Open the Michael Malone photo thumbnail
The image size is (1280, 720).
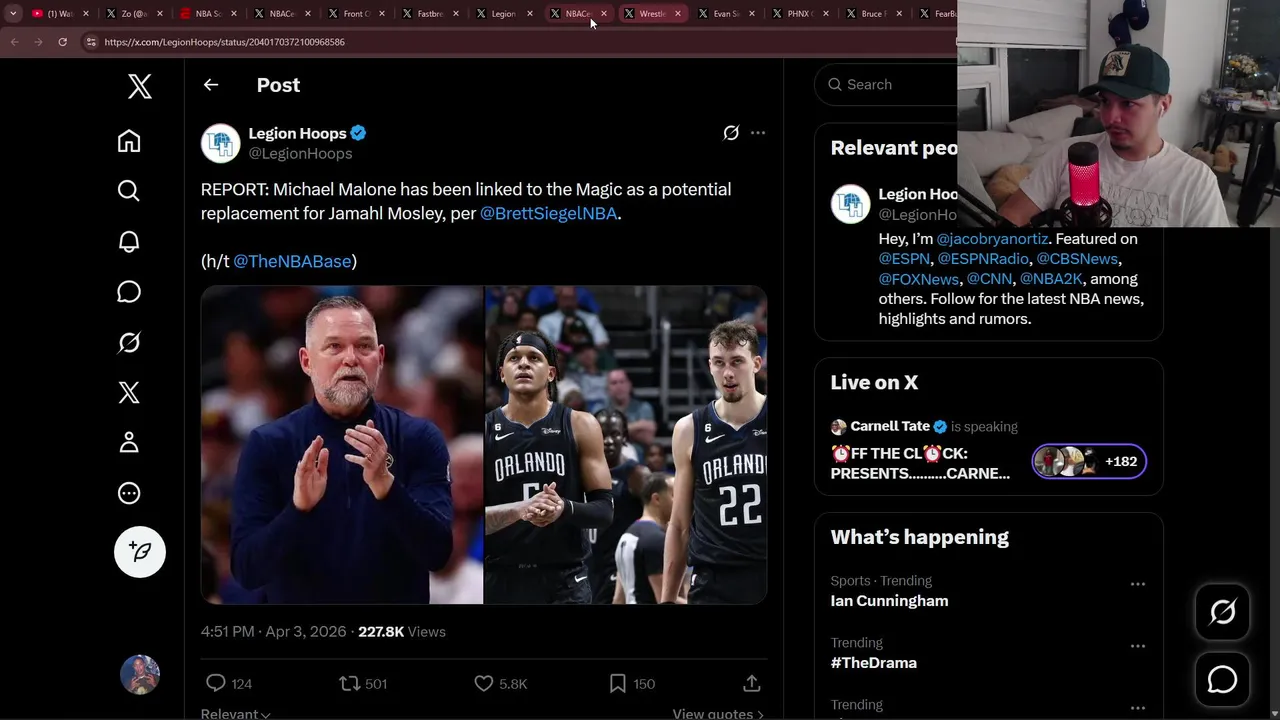tap(342, 445)
